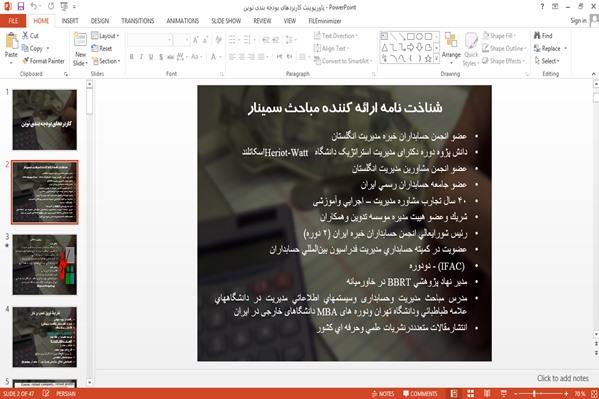The width and height of the screenshot is (599, 399).
Task: Click Convert to SmartArt button
Action: click(x=342, y=61)
